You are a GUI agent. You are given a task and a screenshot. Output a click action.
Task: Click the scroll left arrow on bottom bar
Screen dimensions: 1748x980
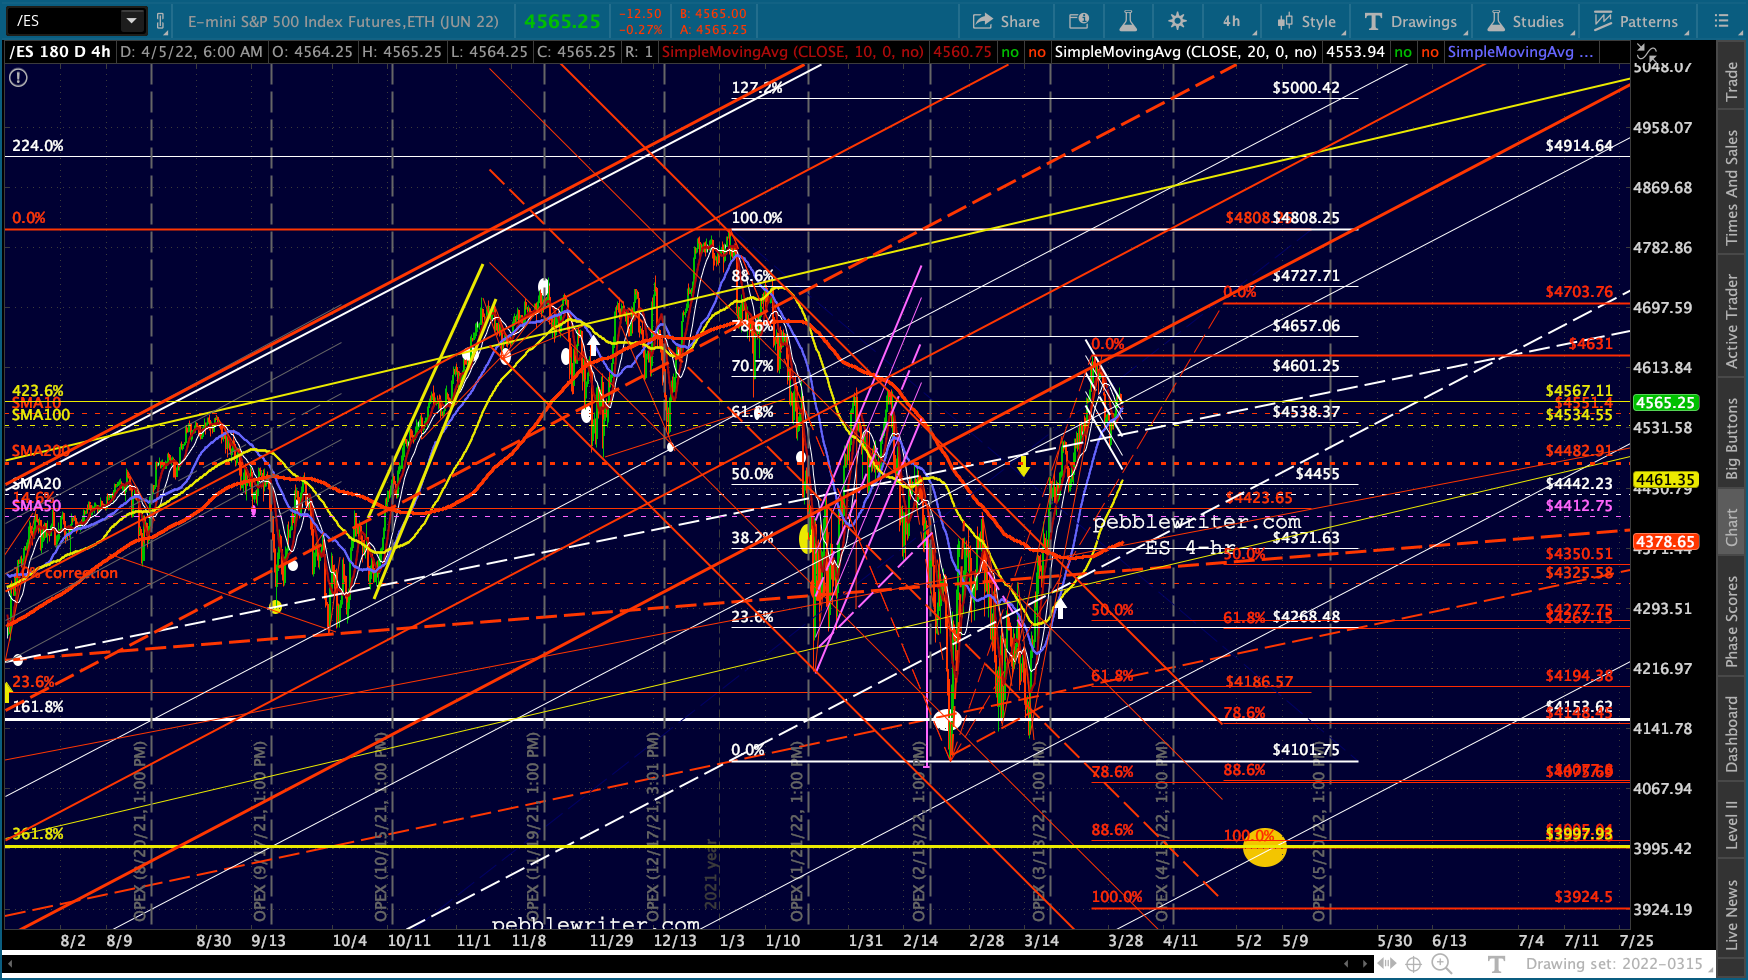[1345, 964]
